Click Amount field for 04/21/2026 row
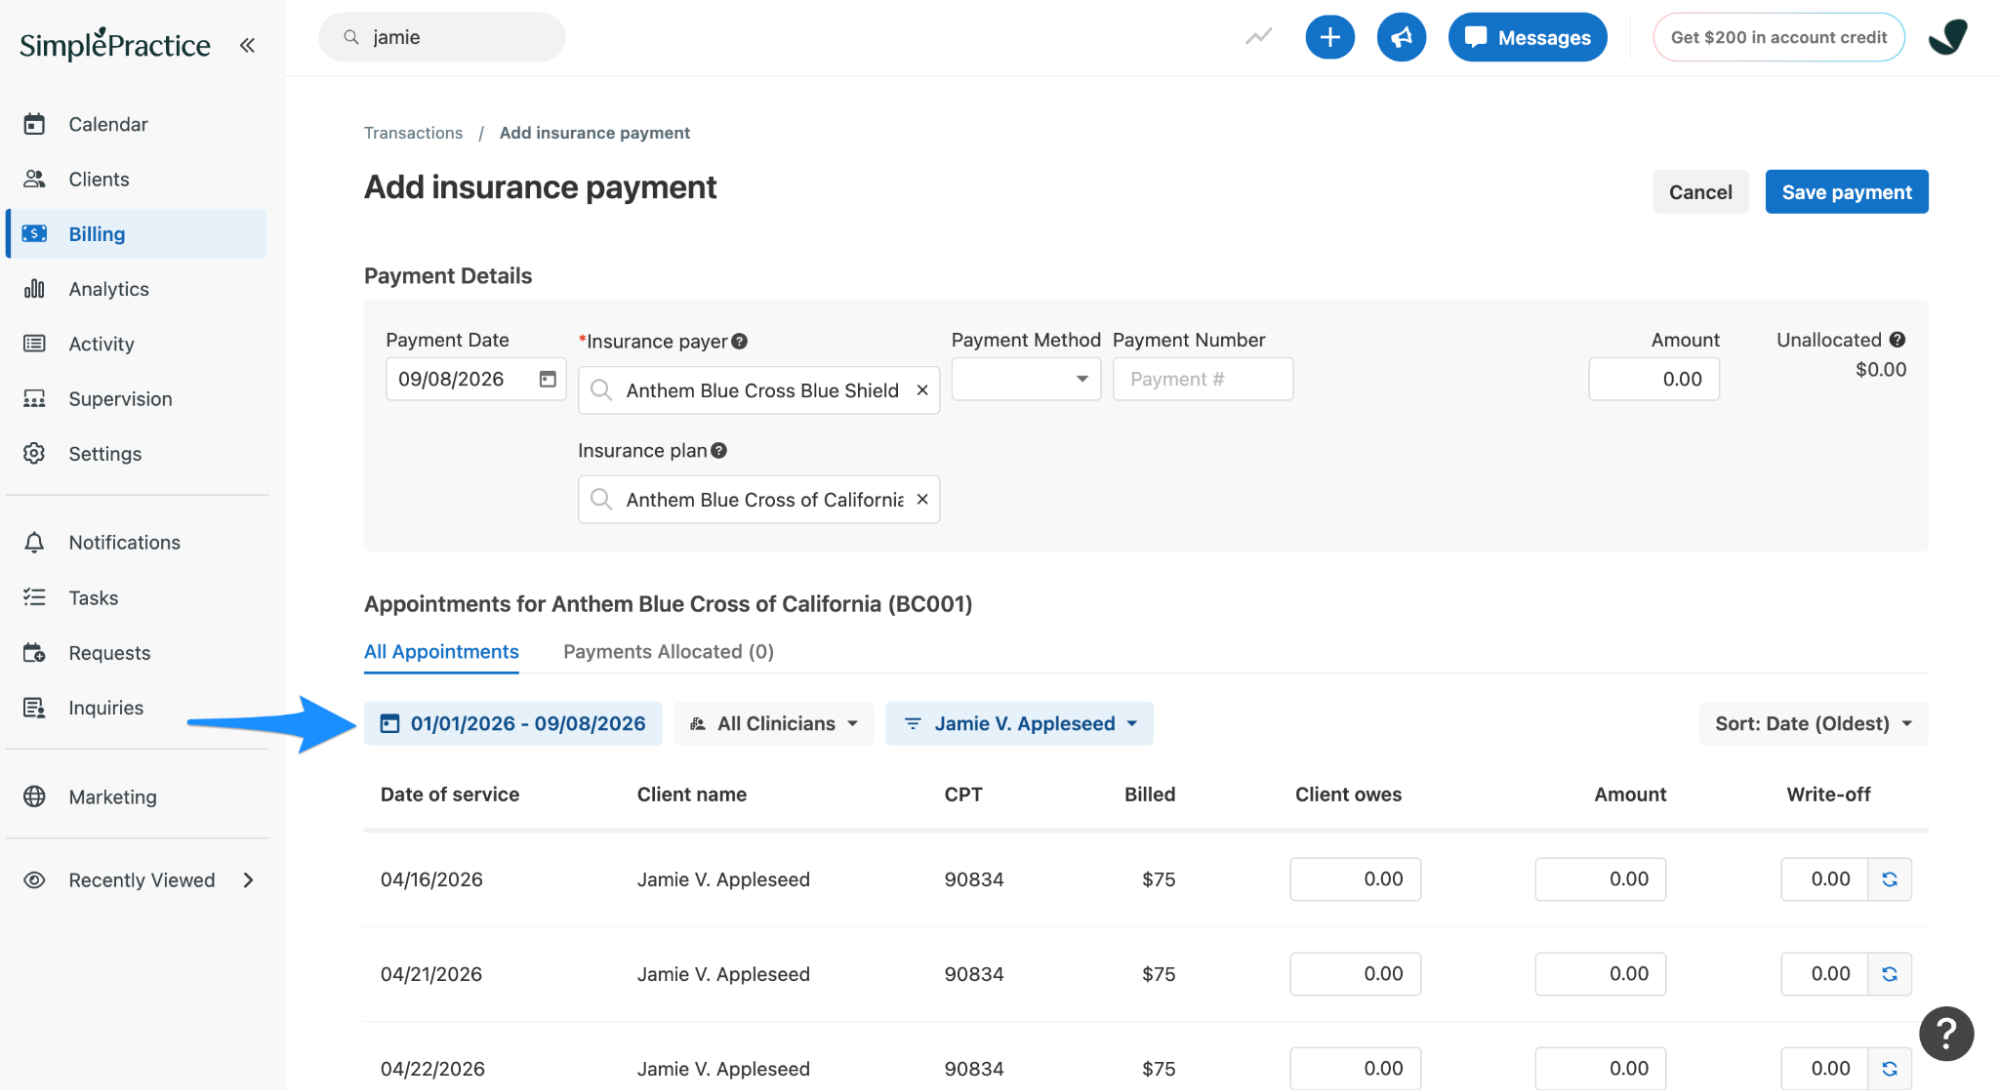Image resolution: width=1999 pixels, height=1091 pixels. (x=1600, y=974)
